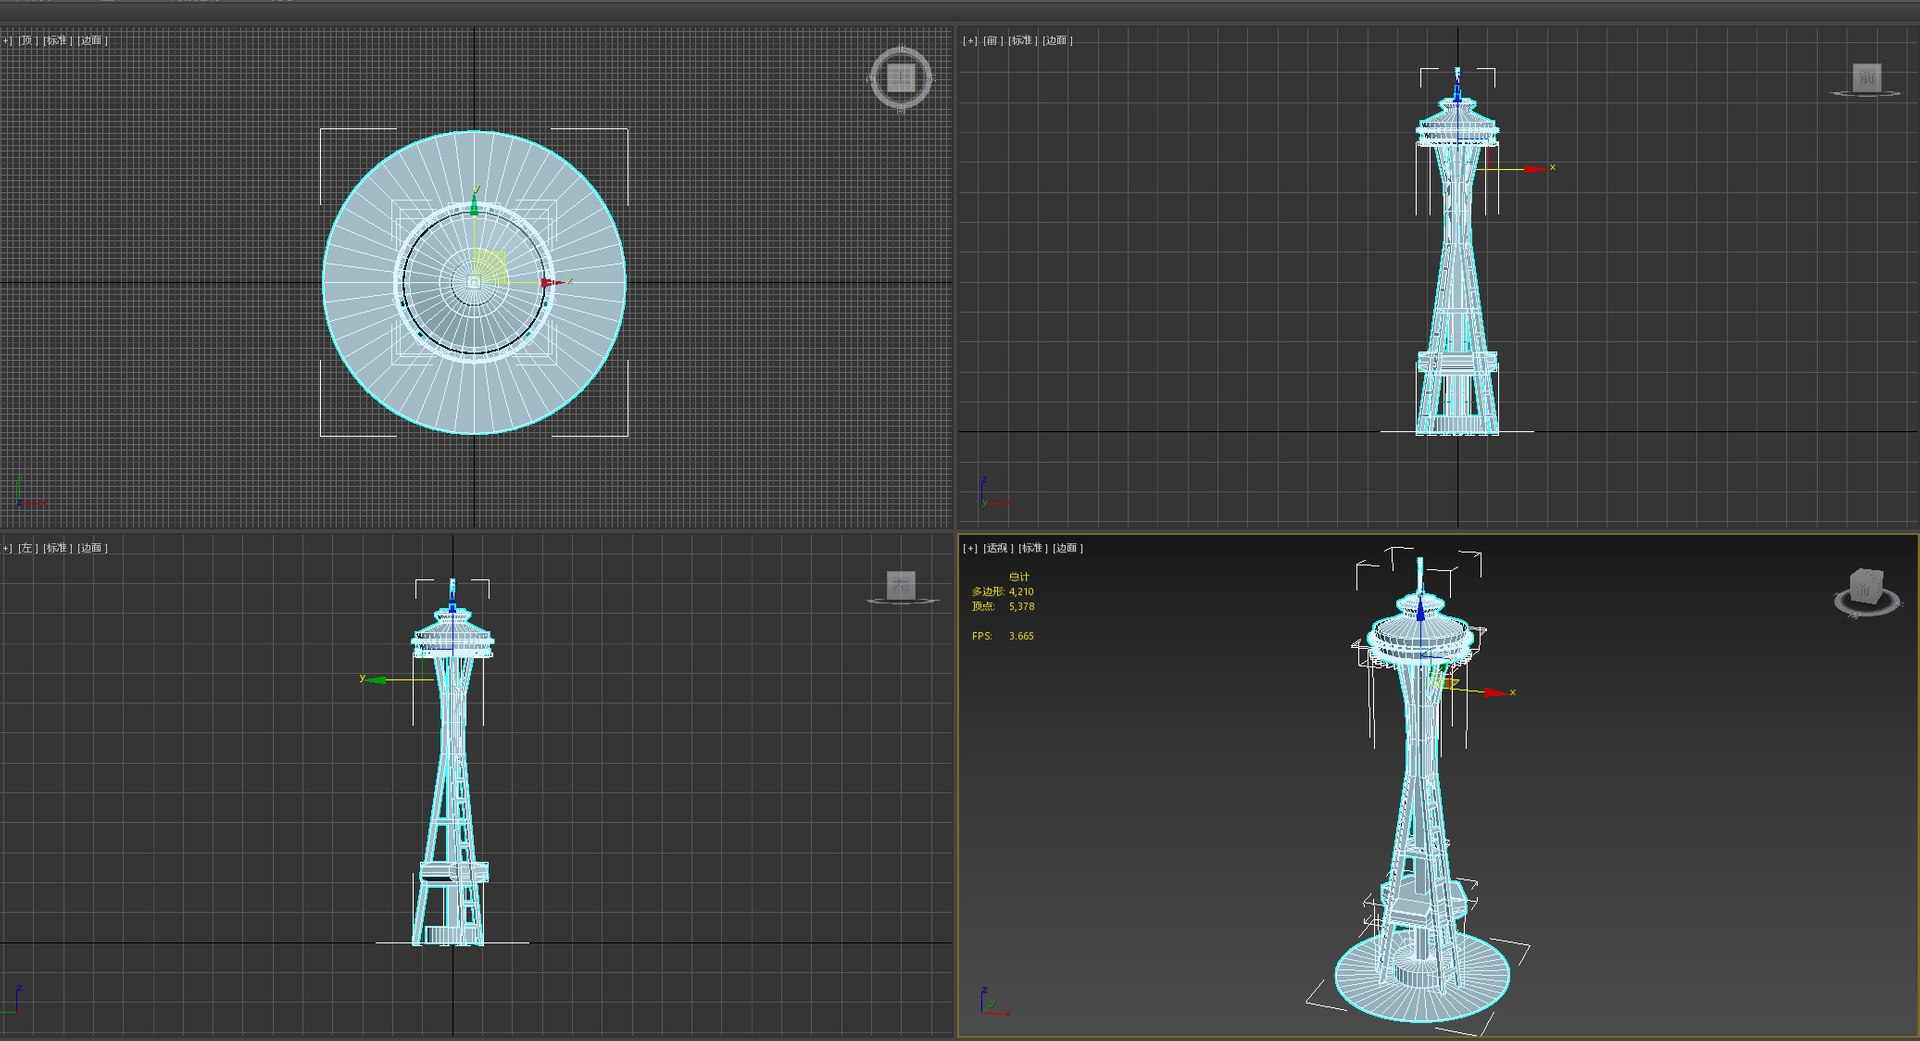Screen dimensions: 1920x1041
Task: Click the blue Z-axis gizmo arrow in the front viewport
Action: (x=1458, y=91)
